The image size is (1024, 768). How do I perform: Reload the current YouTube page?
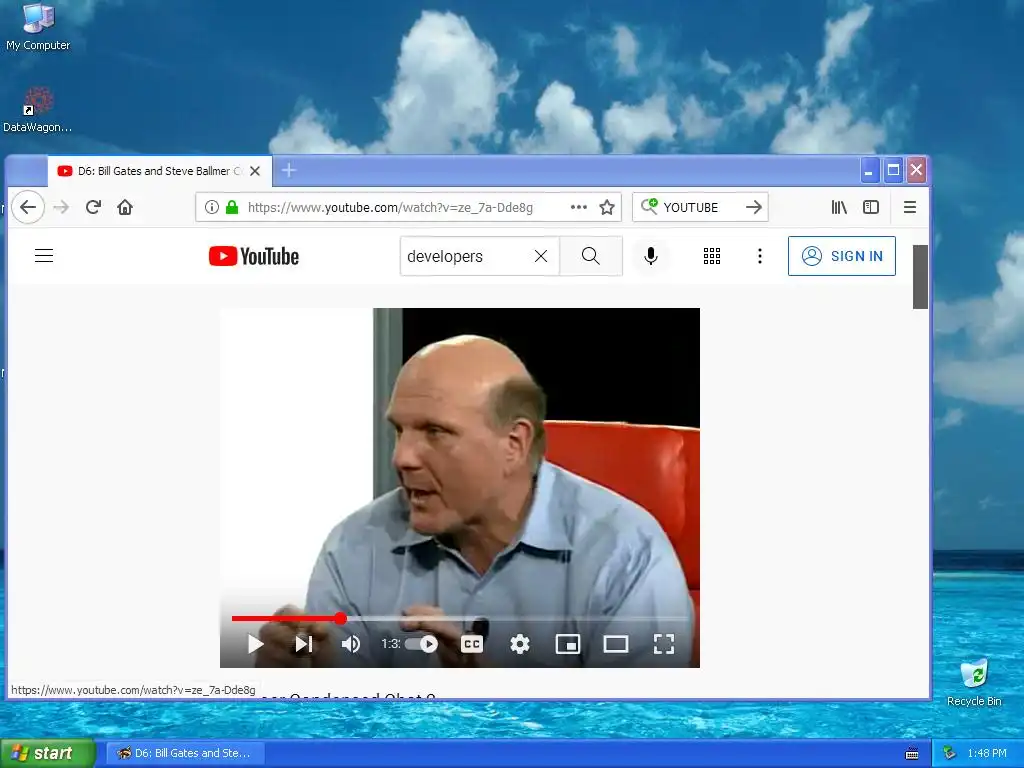pyautogui.click(x=93, y=207)
